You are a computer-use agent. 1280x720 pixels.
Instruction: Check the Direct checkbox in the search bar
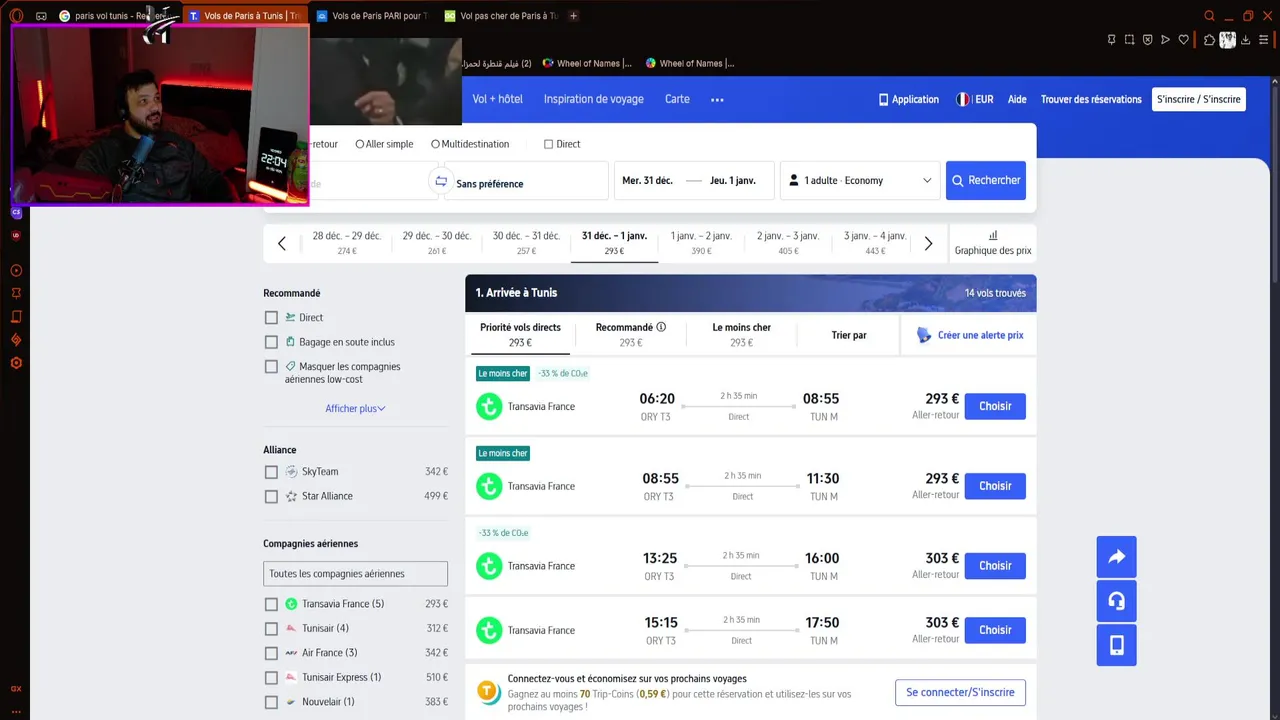pos(548,144)
